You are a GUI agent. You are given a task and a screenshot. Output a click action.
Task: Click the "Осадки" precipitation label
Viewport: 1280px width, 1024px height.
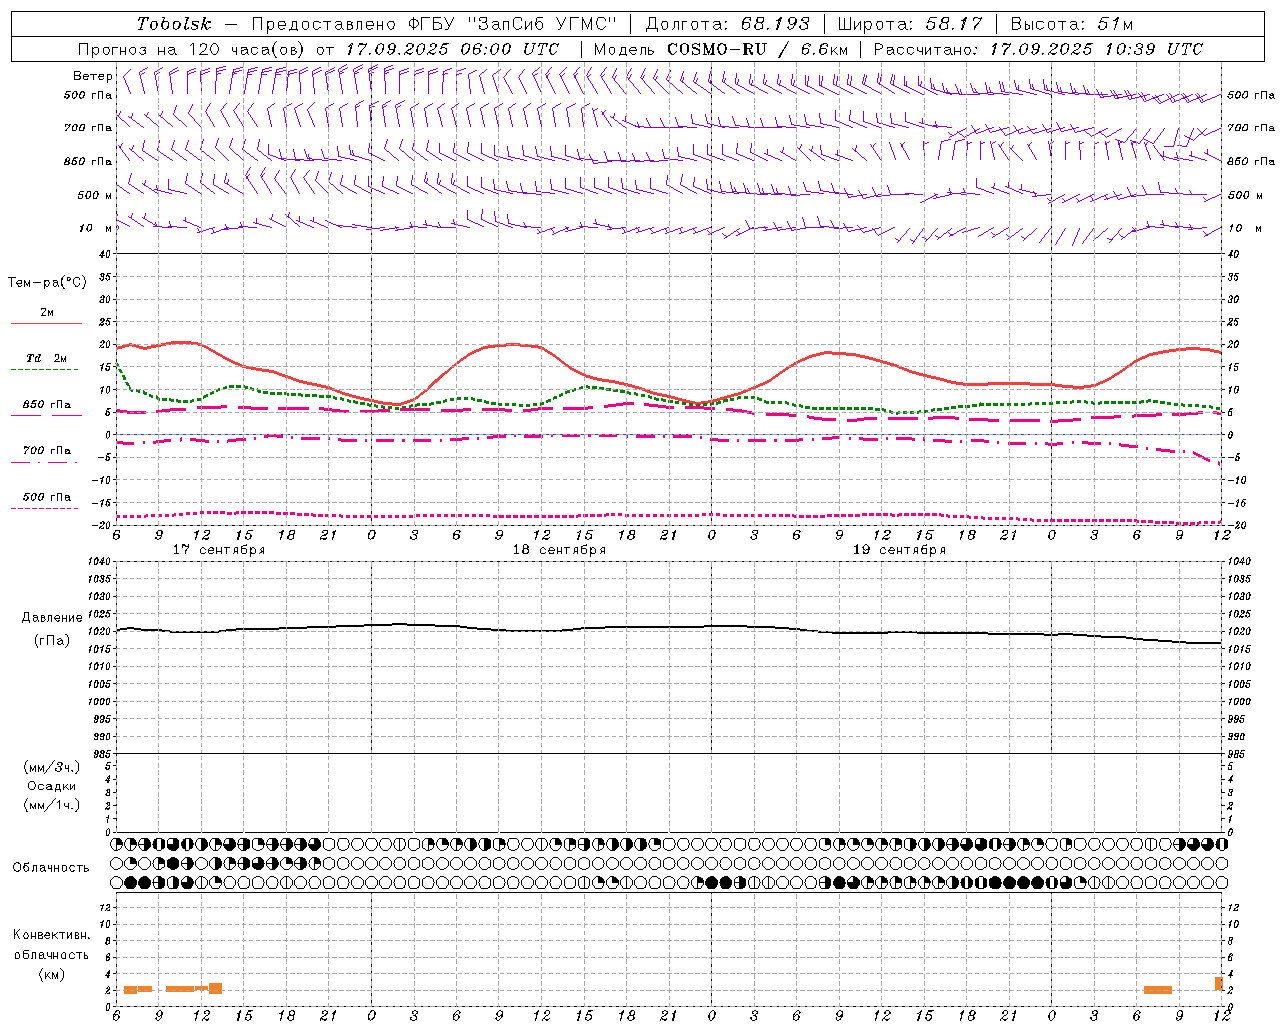52,786
